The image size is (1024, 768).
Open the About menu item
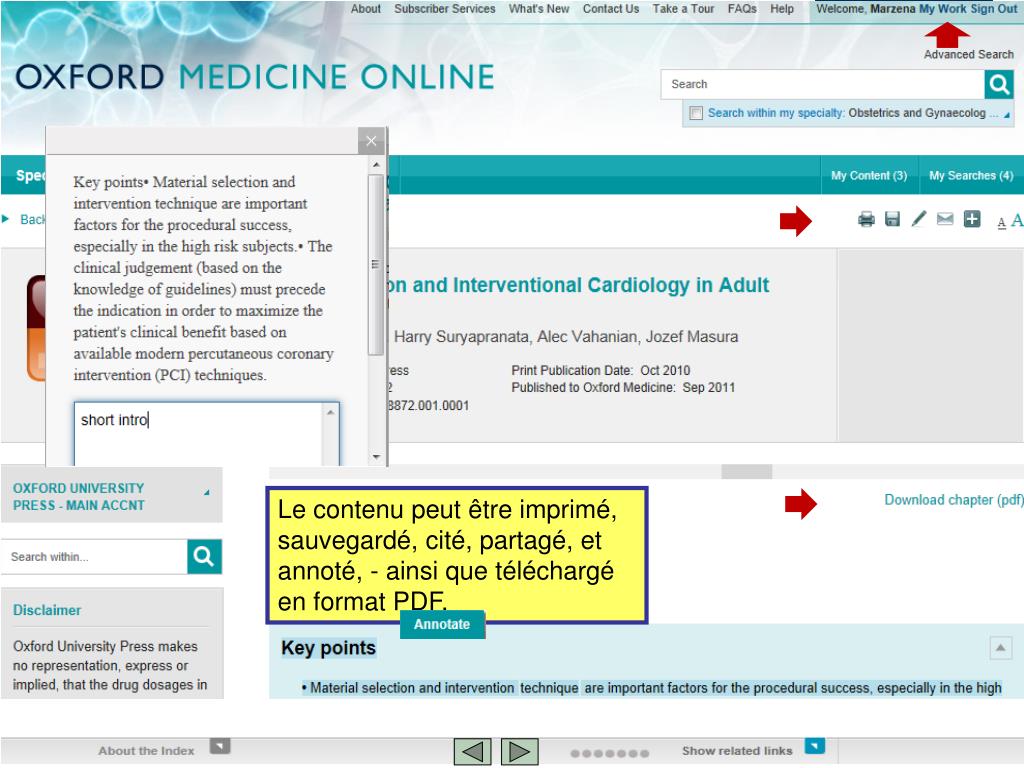point(366,9)
